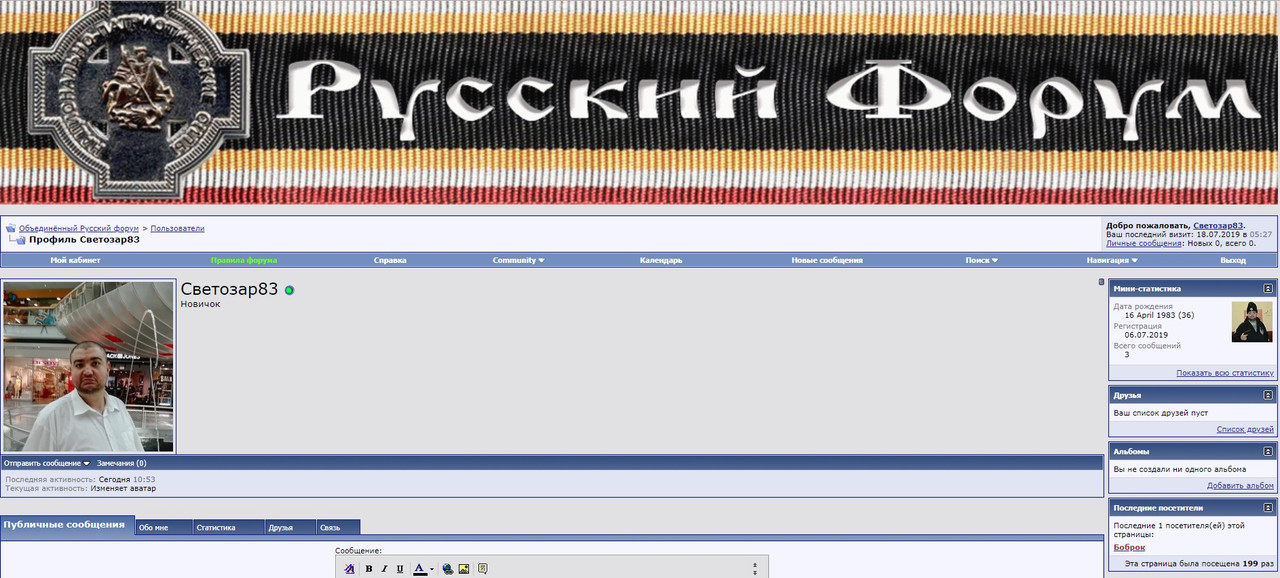This screenshot has height=578, width=1280.
Task: Toggle italic formatting in message editor
Action: [x=384, y=569]
